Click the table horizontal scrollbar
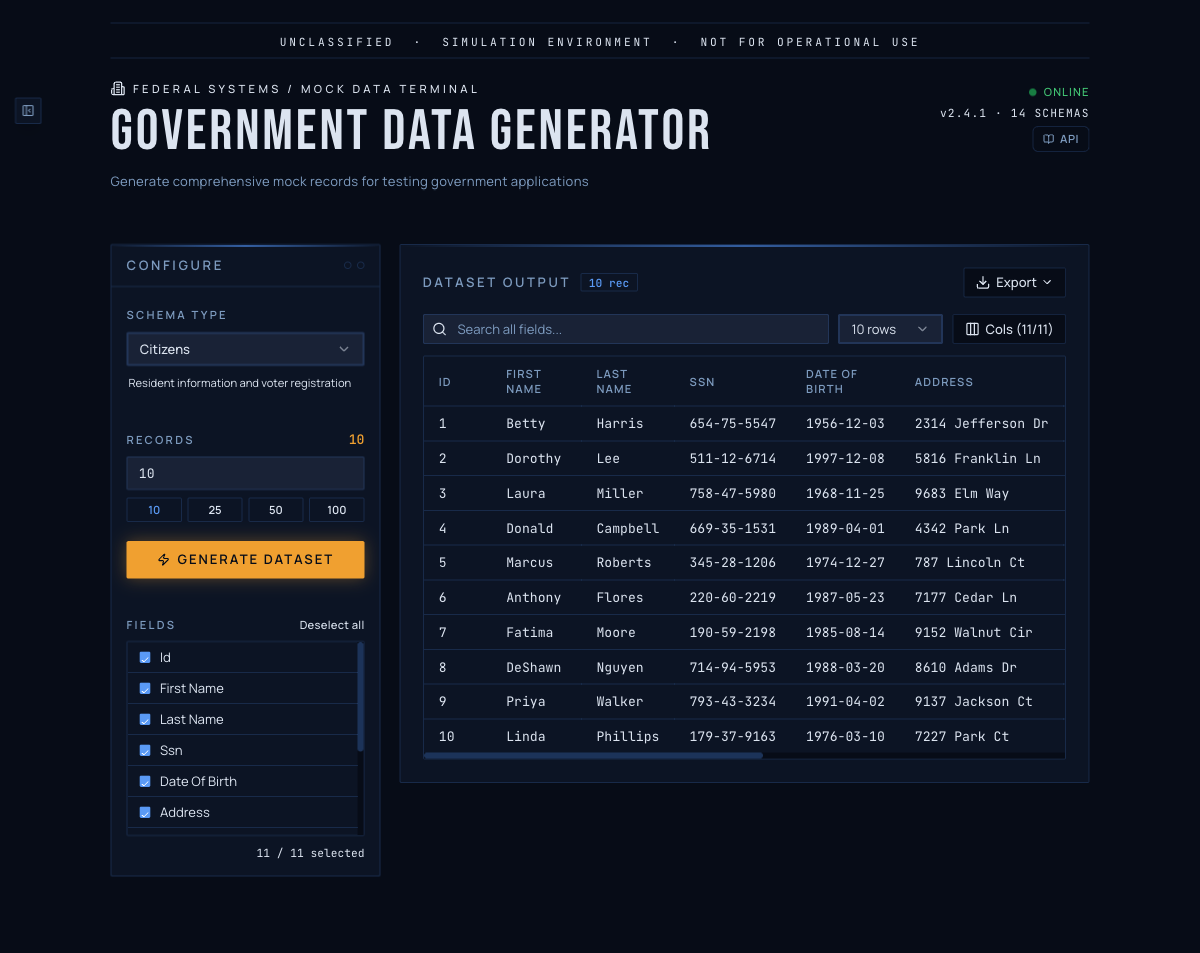The height and width of the screenshot is (953, 1200). (x=593, y=756)
